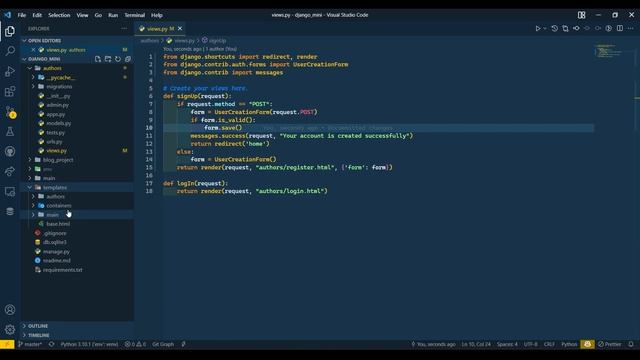This screenshot has width=640, height=360.
Task: Open the Run and Debug view
Action: click(x=10, y=71)
